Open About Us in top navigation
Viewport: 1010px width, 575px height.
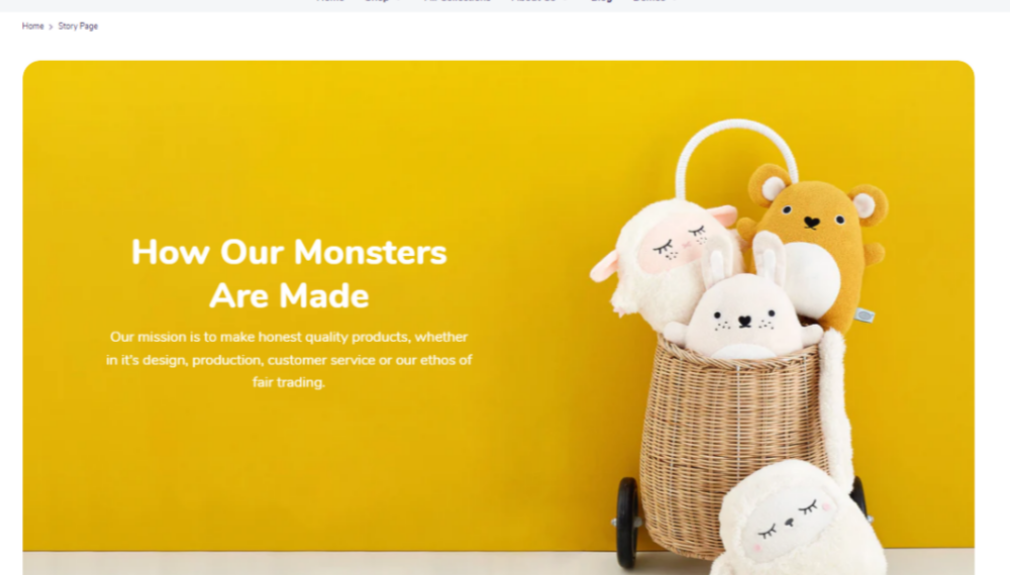coord(533,1)
